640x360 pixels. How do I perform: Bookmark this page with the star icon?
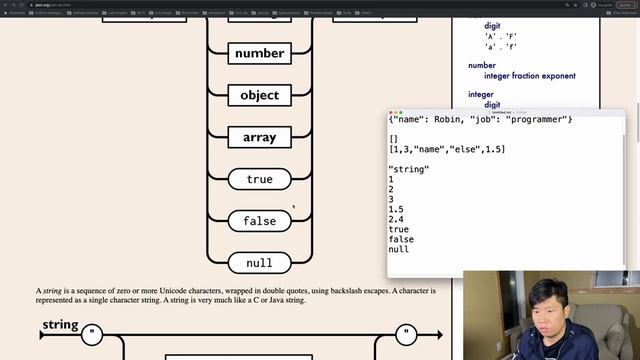576,5
